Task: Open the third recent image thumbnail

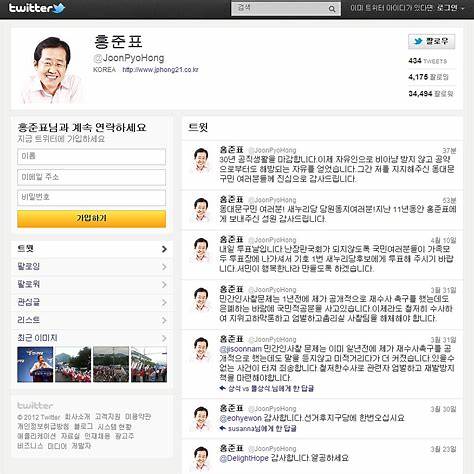Action: tap(111, 364)
